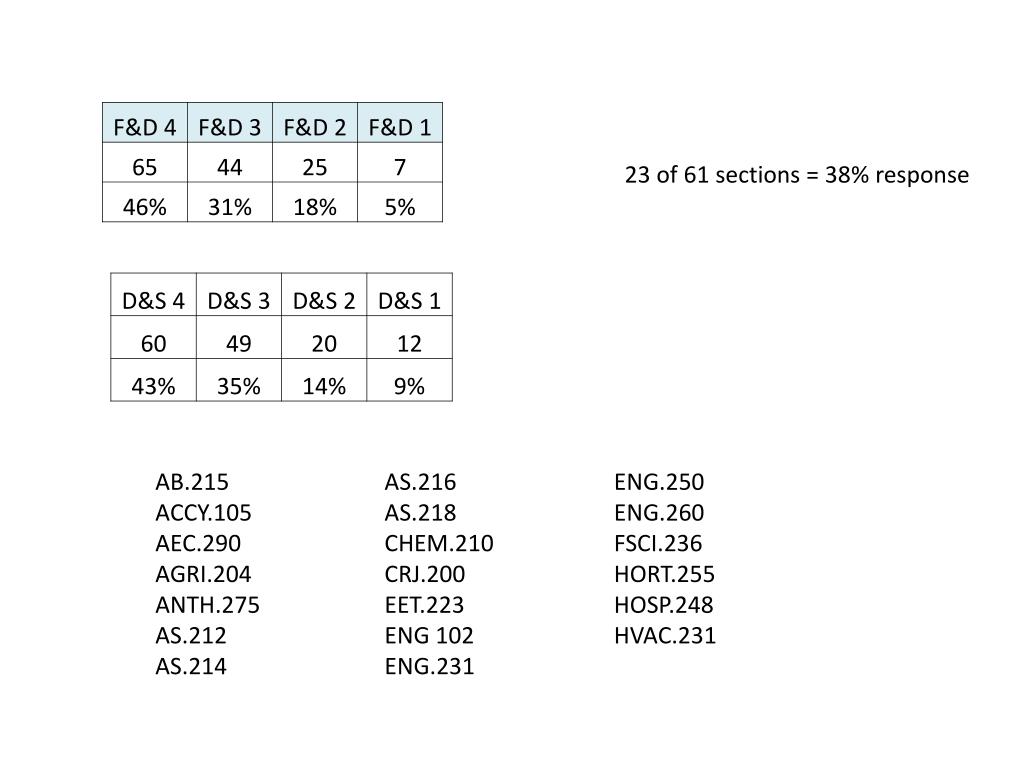
Task: Click the F&D 1 column header
Action: [x=400, y=123]
